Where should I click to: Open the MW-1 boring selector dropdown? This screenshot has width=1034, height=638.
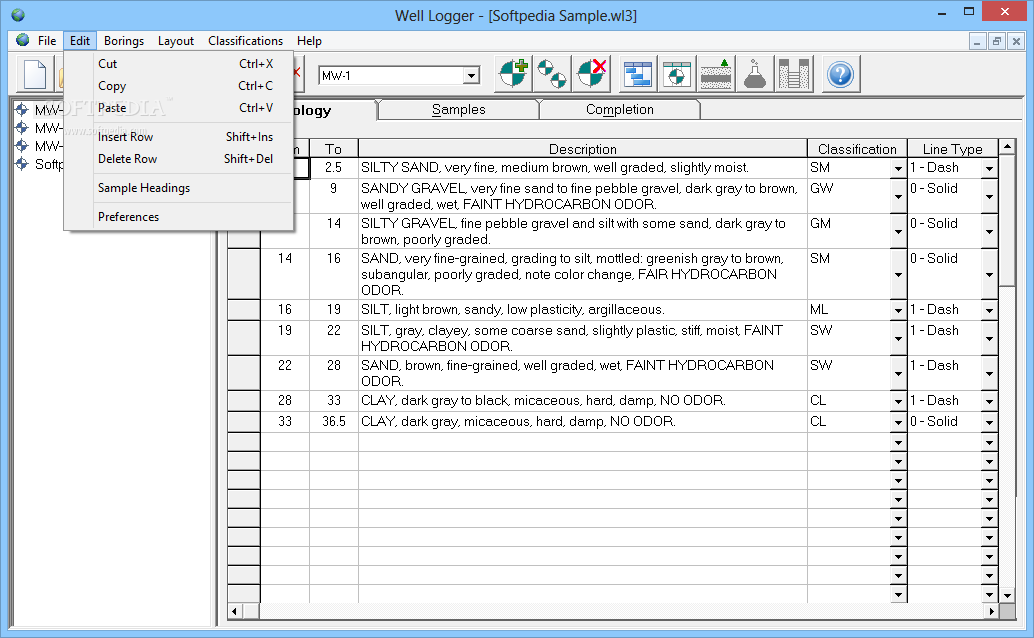point(471,75)
